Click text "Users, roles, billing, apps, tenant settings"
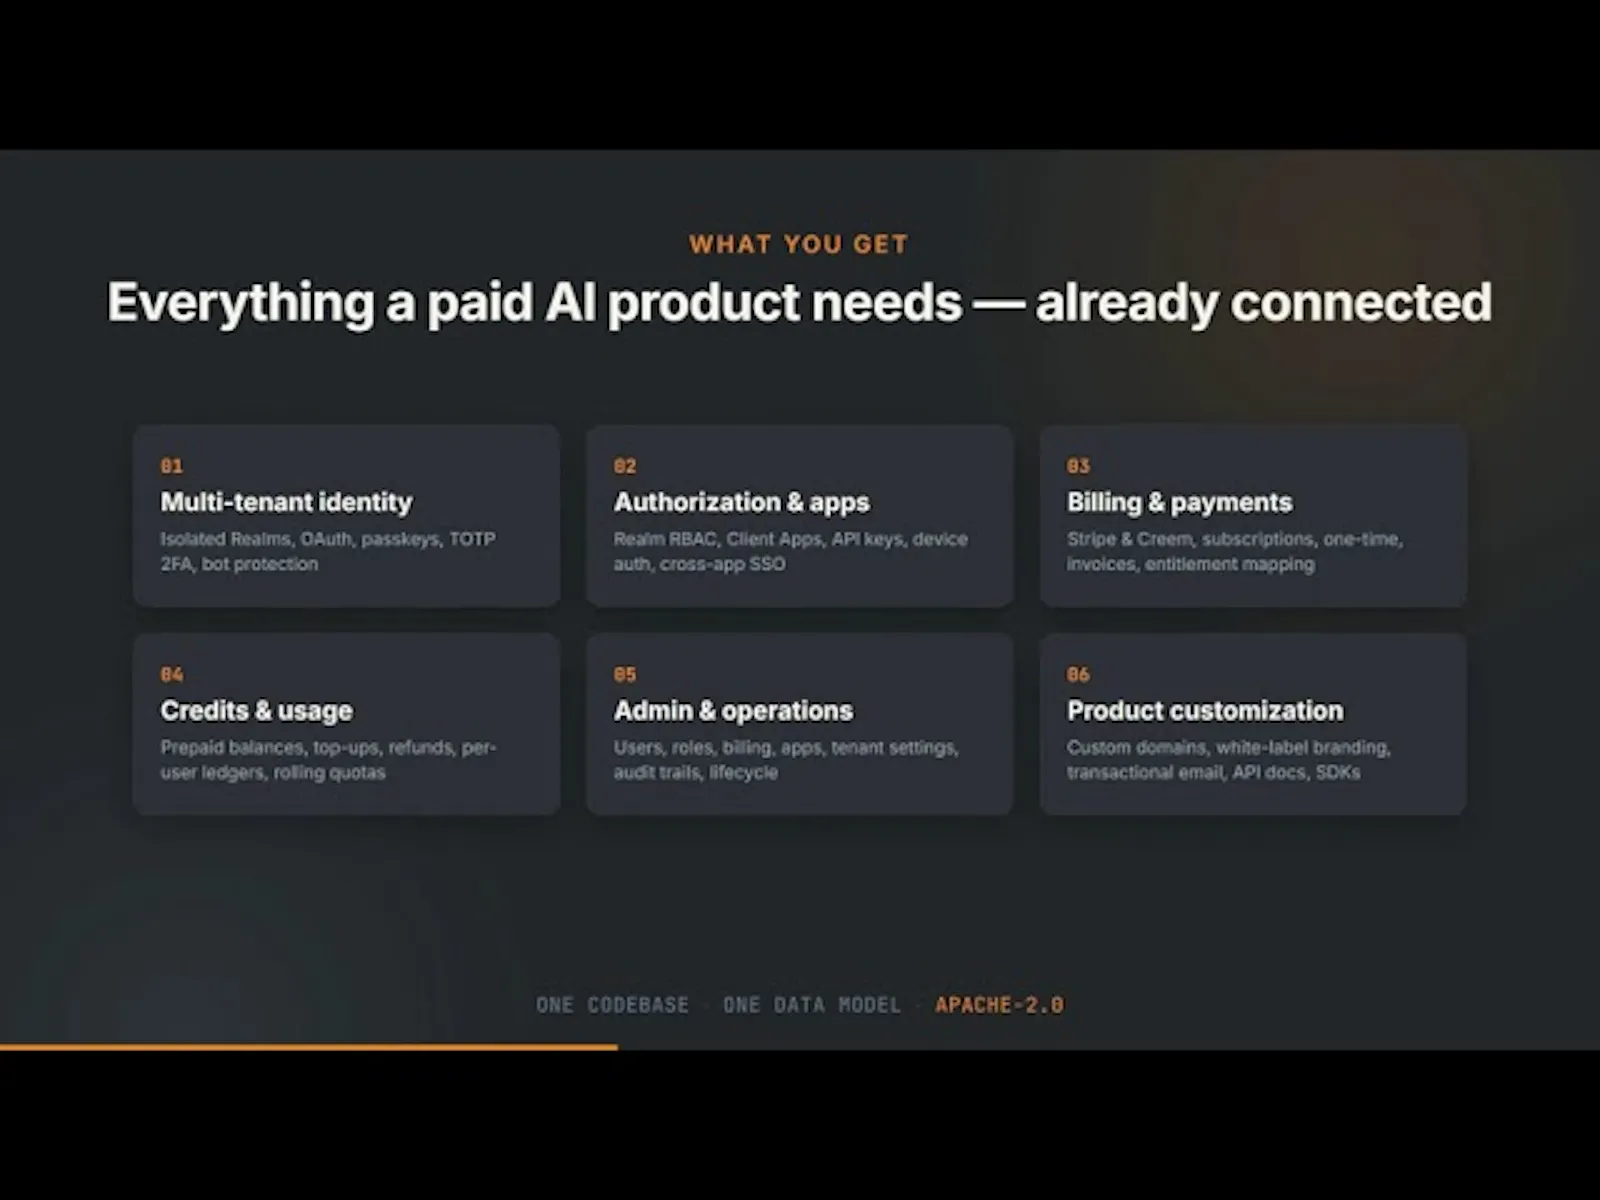The image size is (1600, 1200). click(x=785, y=748)
